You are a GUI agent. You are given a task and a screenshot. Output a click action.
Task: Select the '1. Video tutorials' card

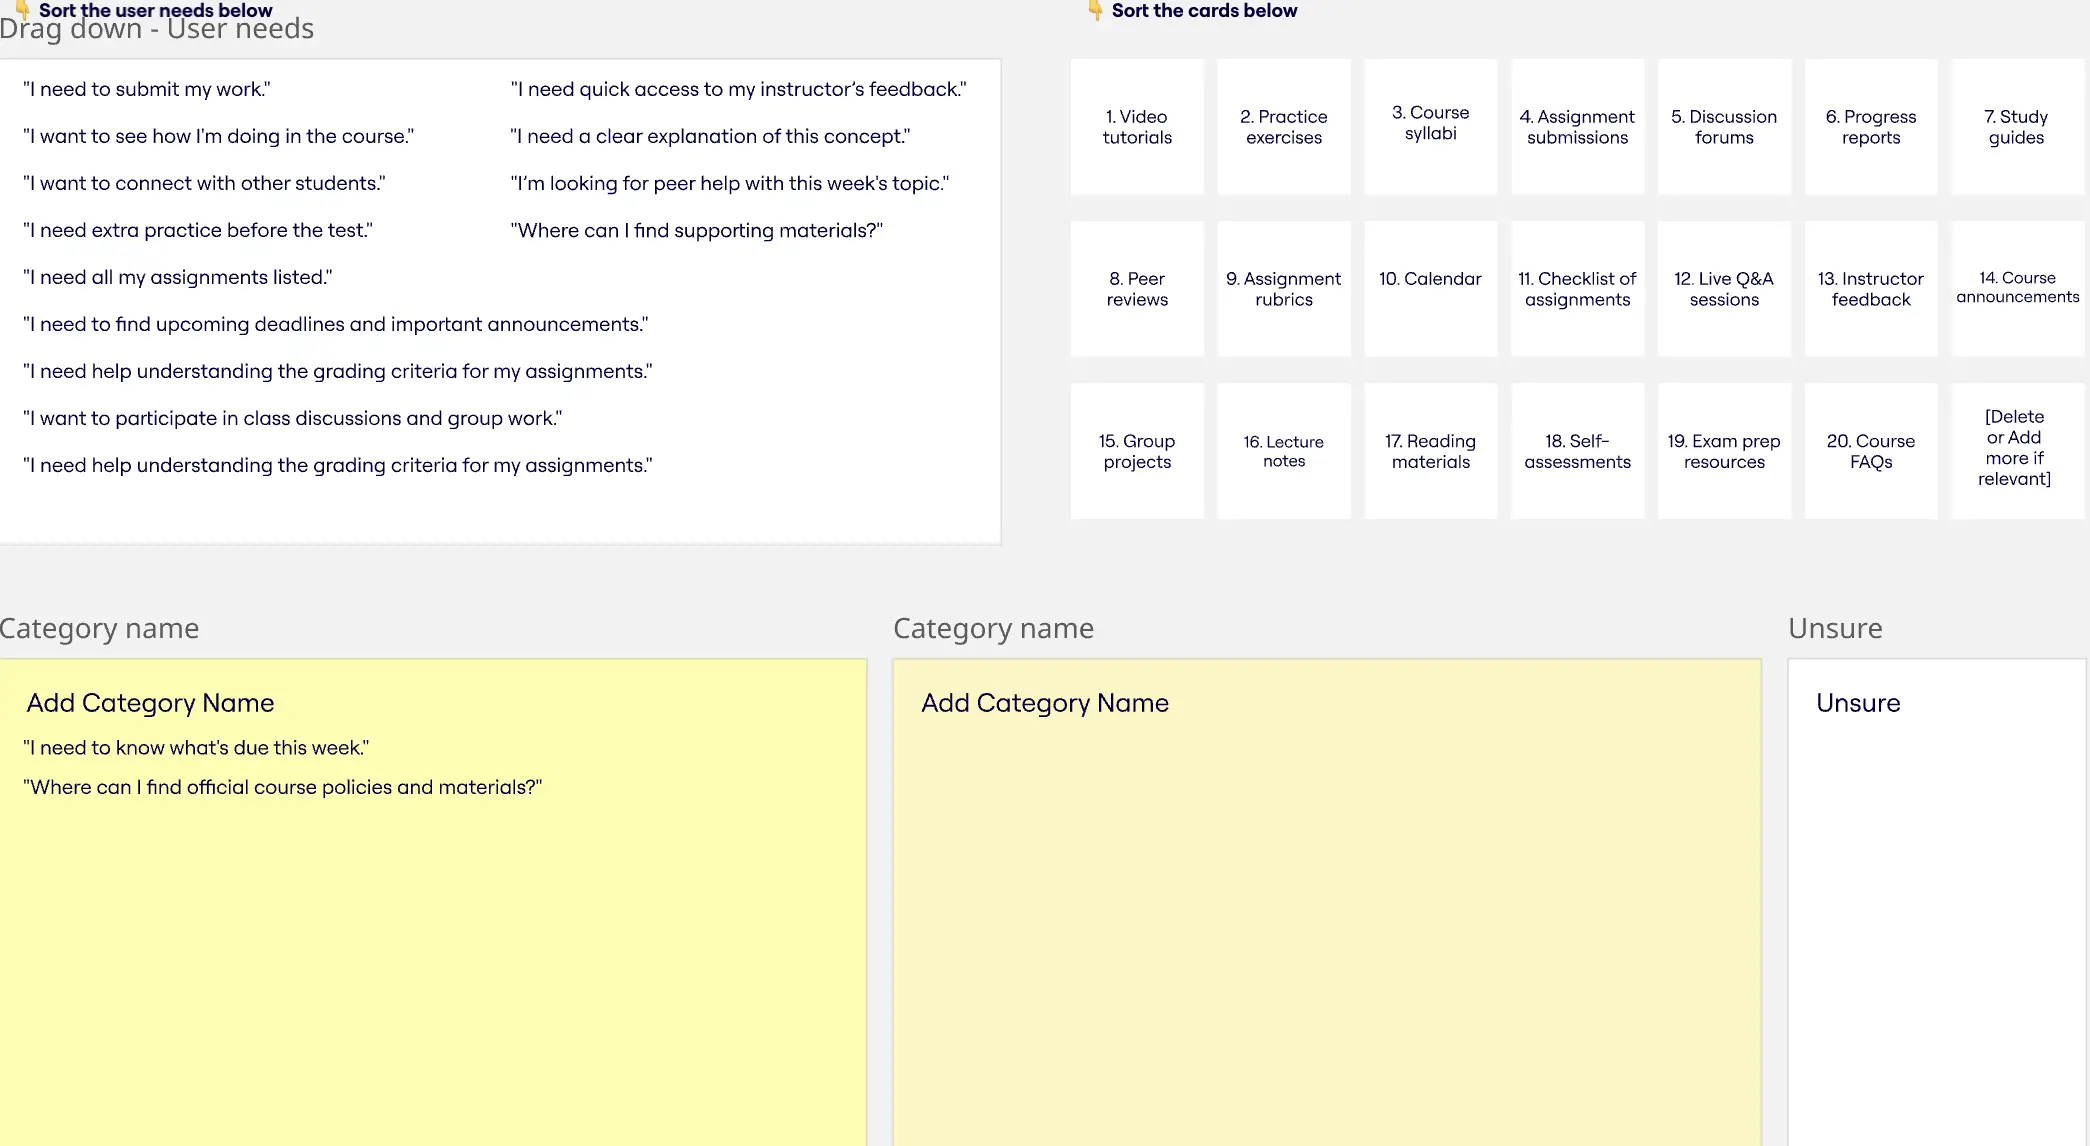[1137, 127]
